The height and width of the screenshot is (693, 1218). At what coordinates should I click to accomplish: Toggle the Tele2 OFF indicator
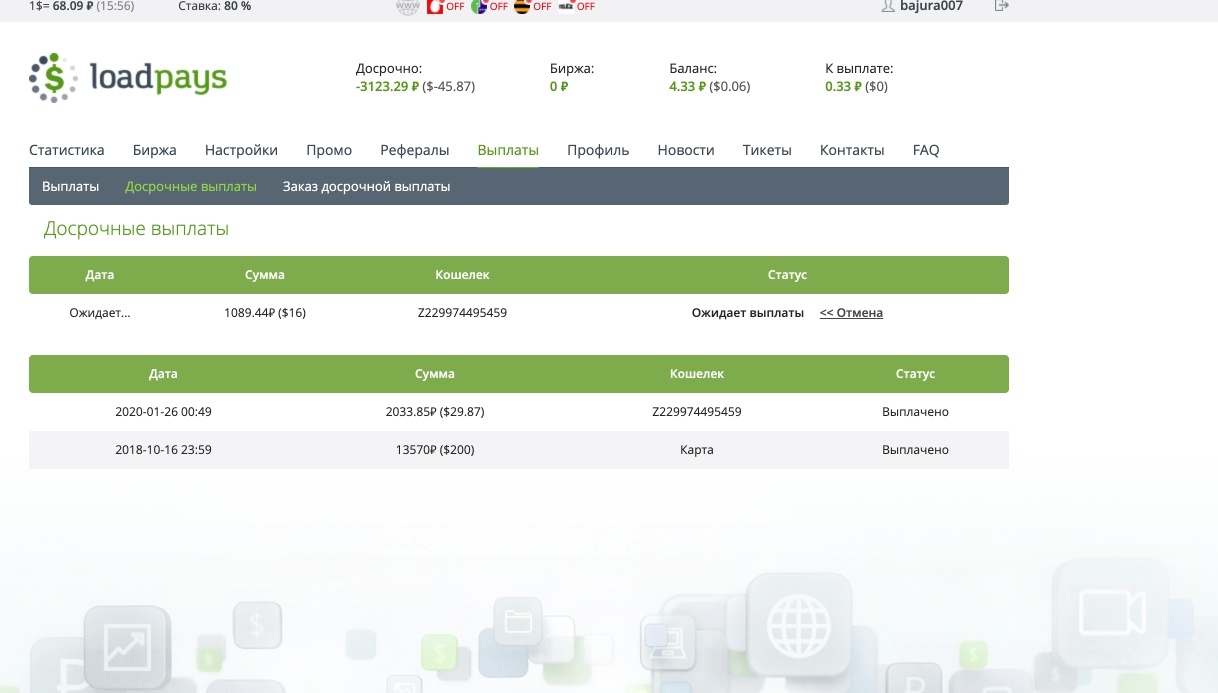pos(576,7)
